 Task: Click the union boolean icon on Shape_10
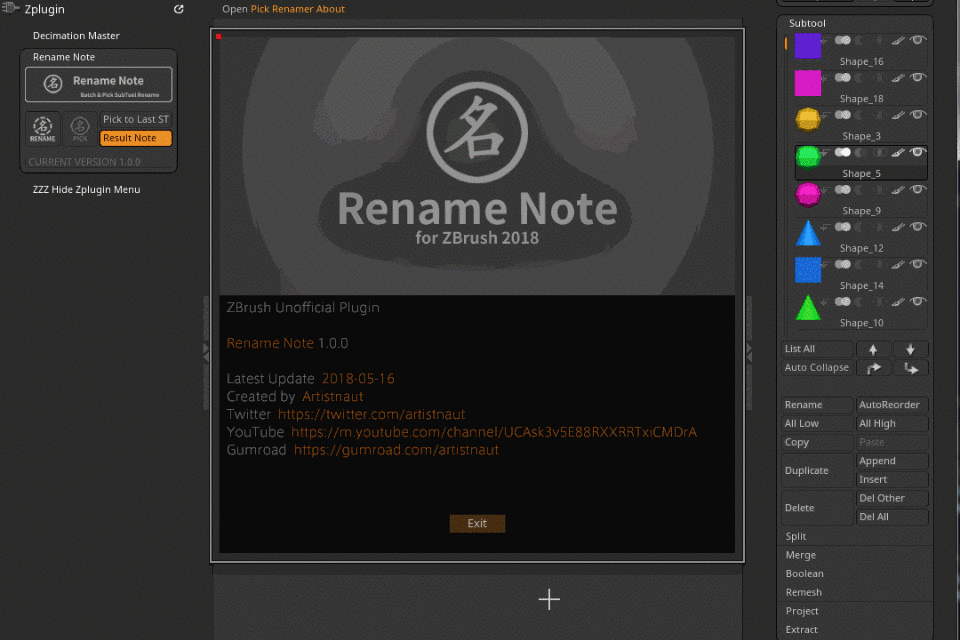842,302
